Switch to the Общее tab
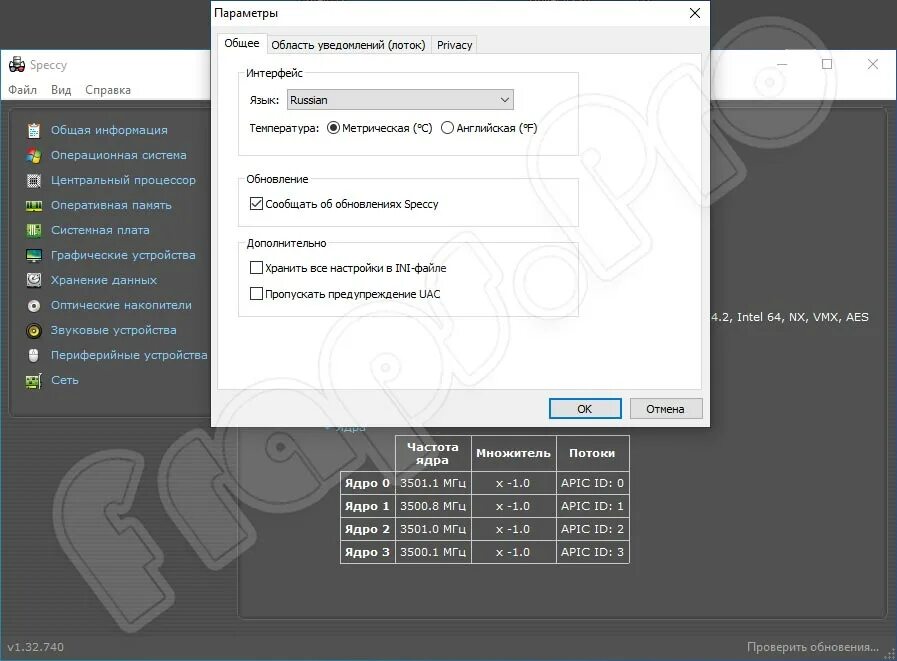Viewport: 897px width, 661px height. pyautogui.click(x=241, y=43)
